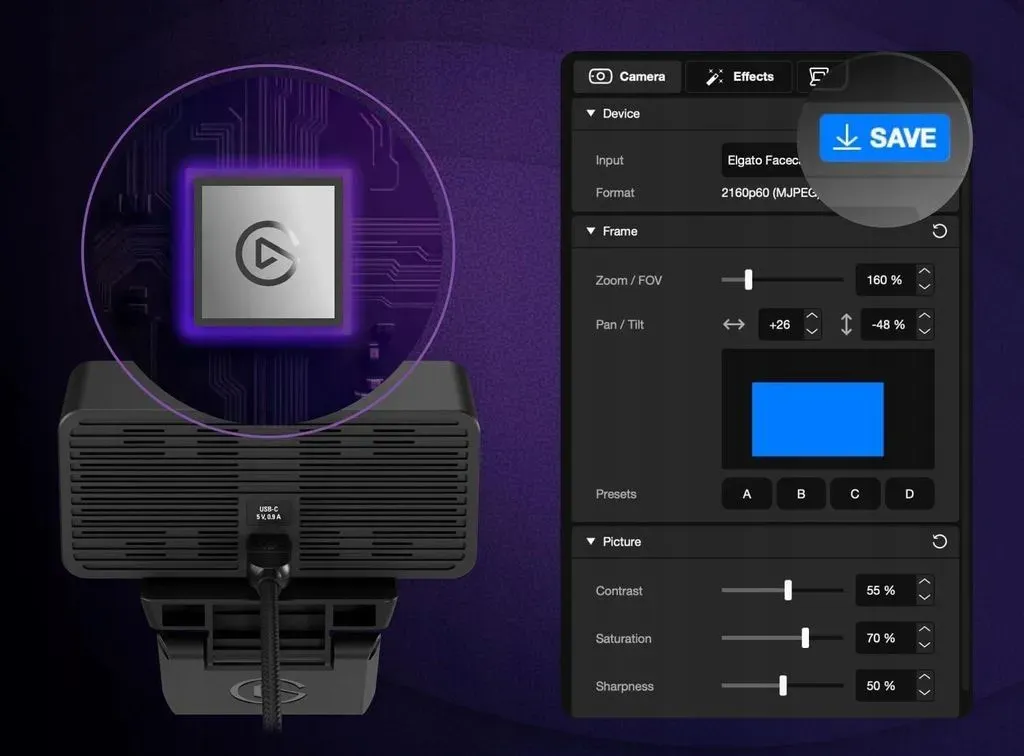Select preset D

(910, 494)
